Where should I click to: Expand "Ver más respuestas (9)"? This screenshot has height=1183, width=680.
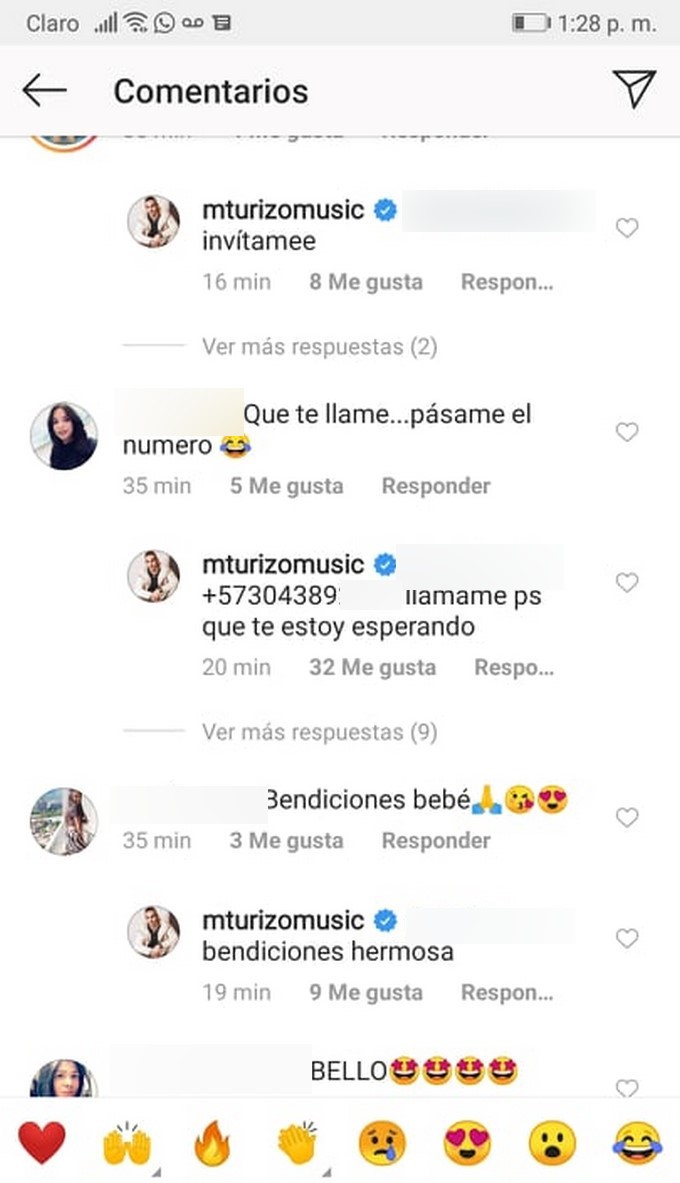tap(319, 732)
